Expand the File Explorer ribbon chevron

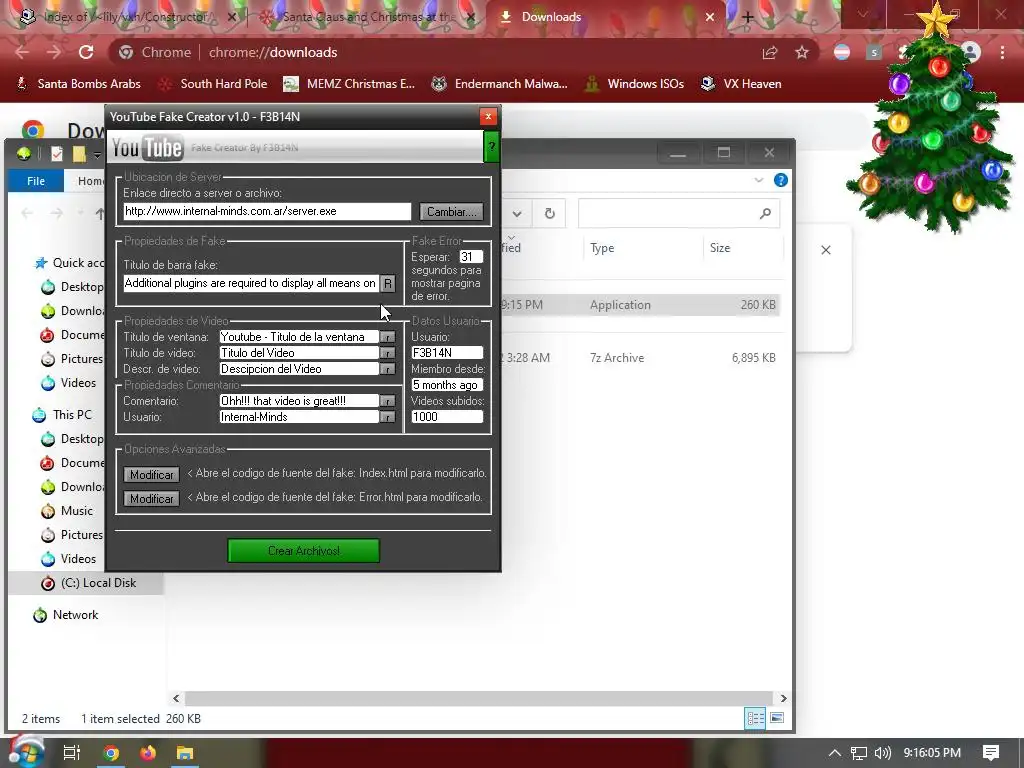click(759, 180)
